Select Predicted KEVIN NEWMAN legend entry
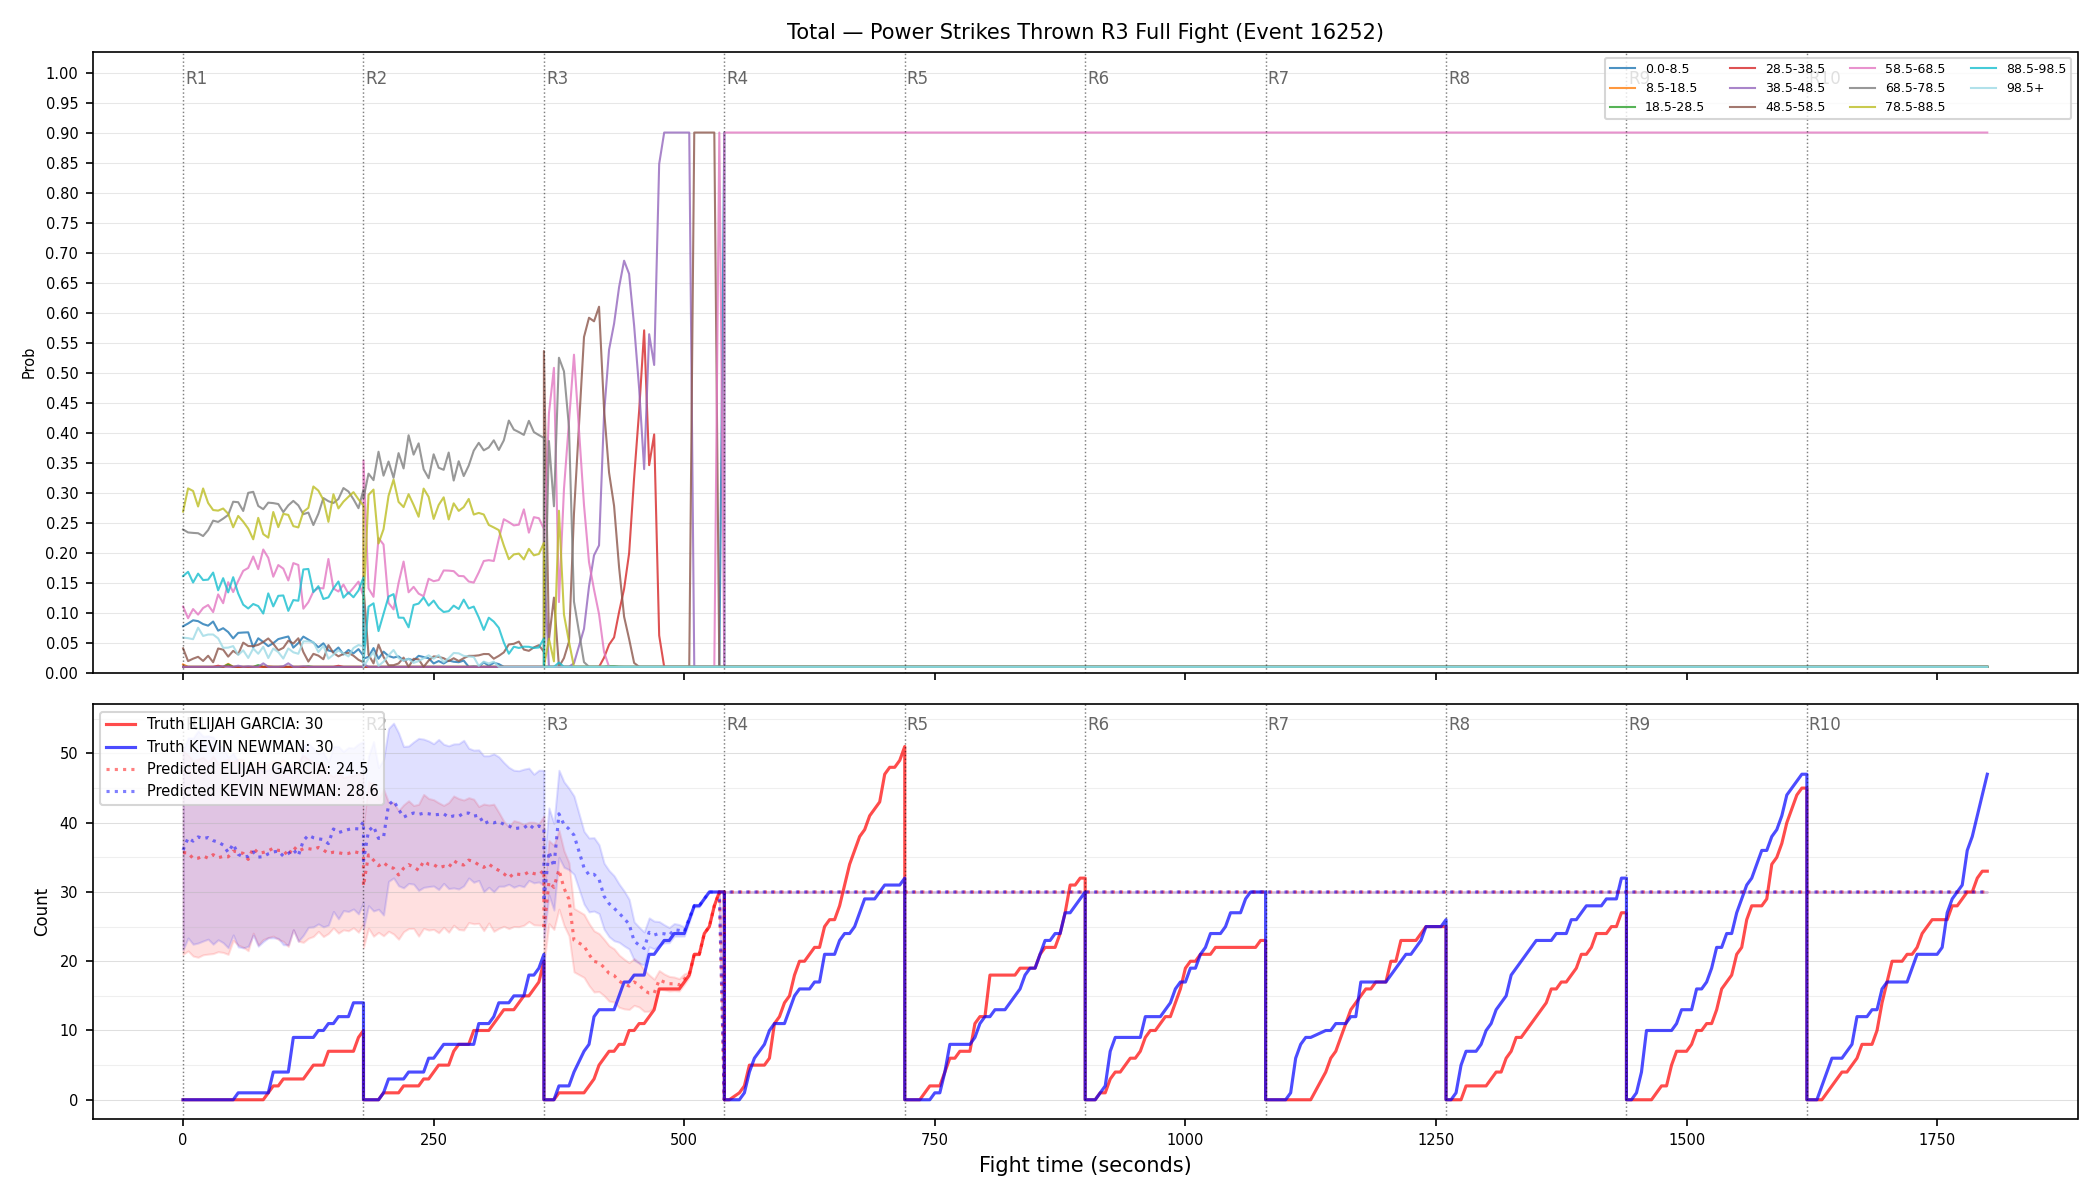The image size is (2100, 1200). [x=241, y=791]
